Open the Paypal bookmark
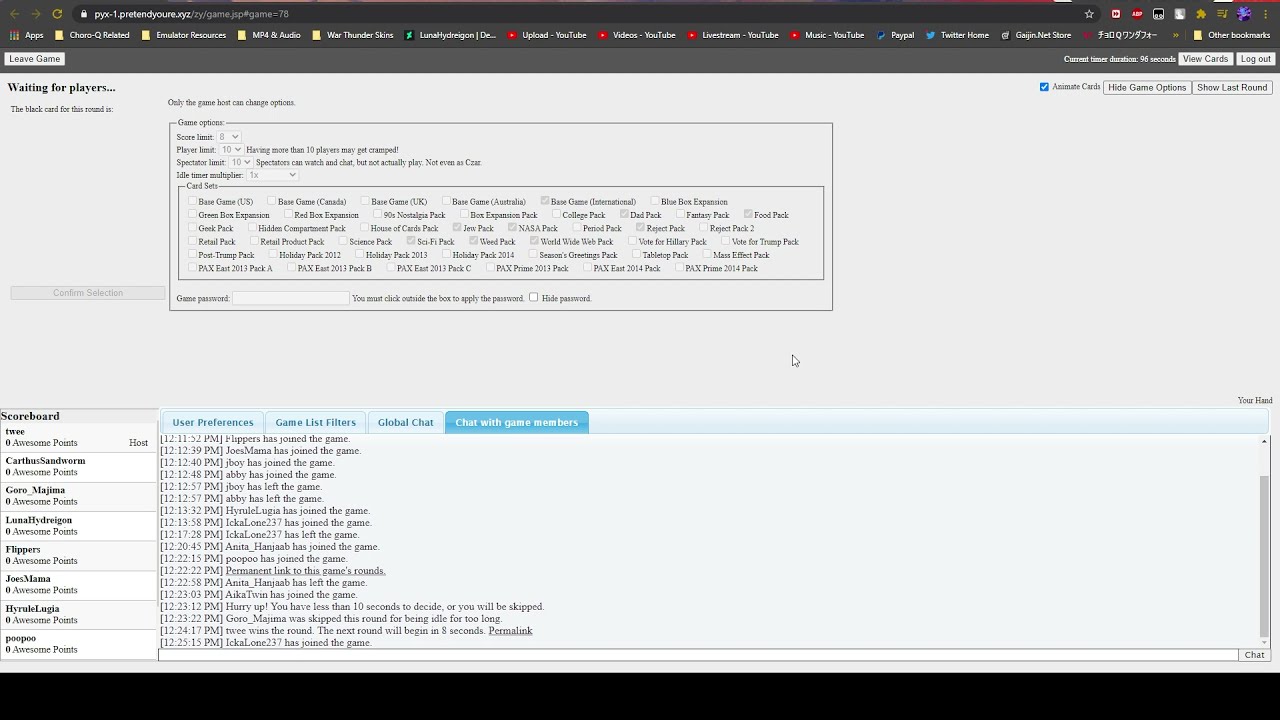Image resolution: width=1280 pixels, height=720 pixels. (895, 35)
